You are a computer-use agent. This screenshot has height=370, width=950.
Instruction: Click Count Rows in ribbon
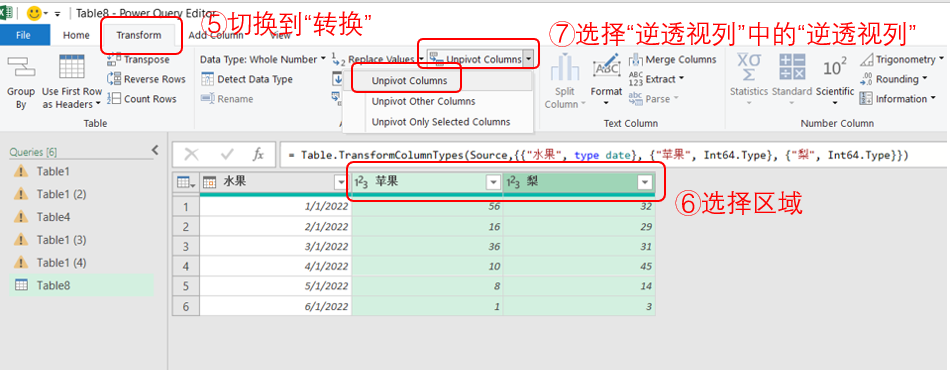[x=142, y=99]
